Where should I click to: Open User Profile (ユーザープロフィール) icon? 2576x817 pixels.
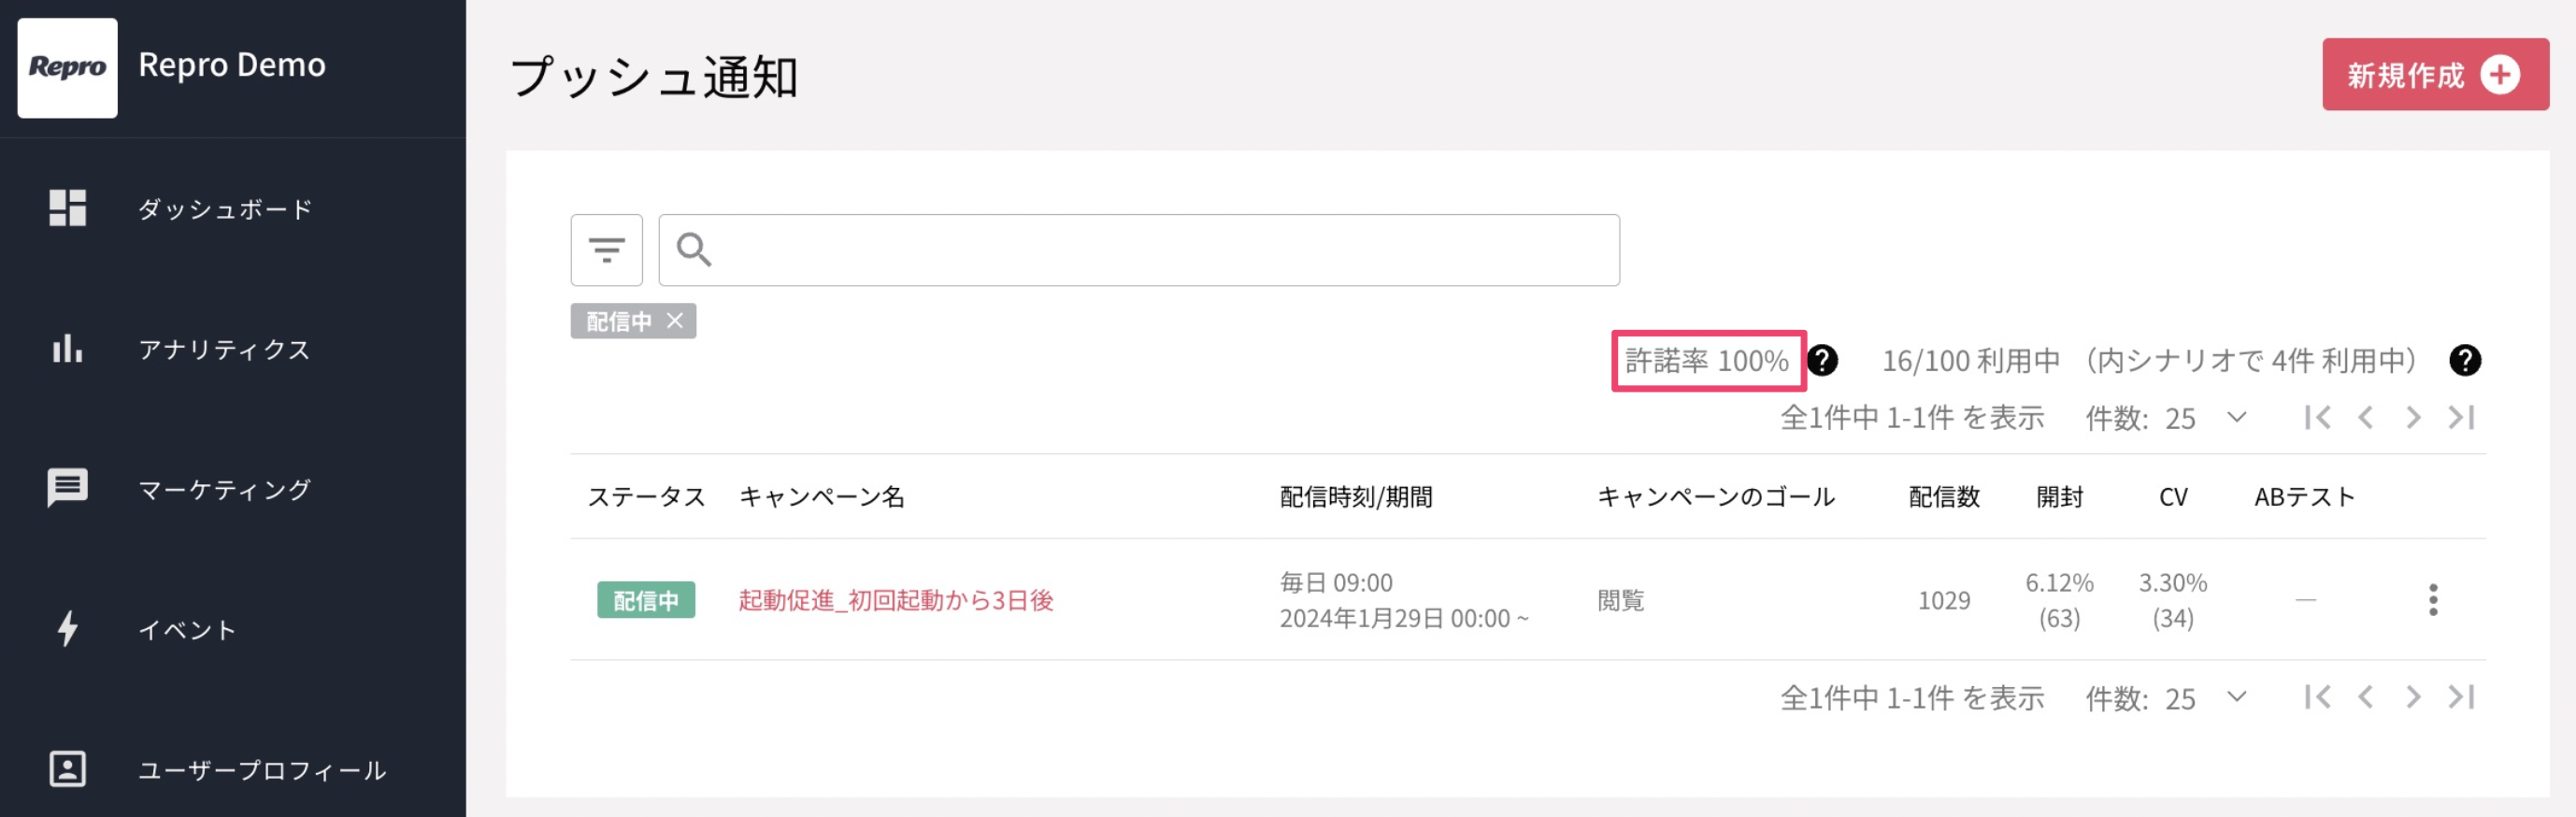pyautogui.click(x=67, y=769)
